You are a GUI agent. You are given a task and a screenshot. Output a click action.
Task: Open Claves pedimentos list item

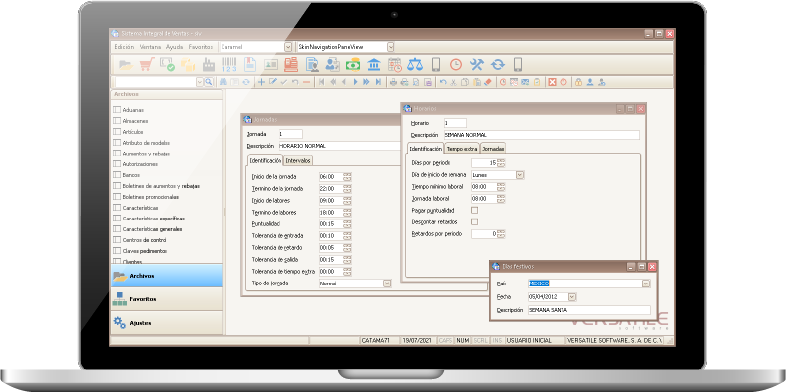(x=145, y=251)
